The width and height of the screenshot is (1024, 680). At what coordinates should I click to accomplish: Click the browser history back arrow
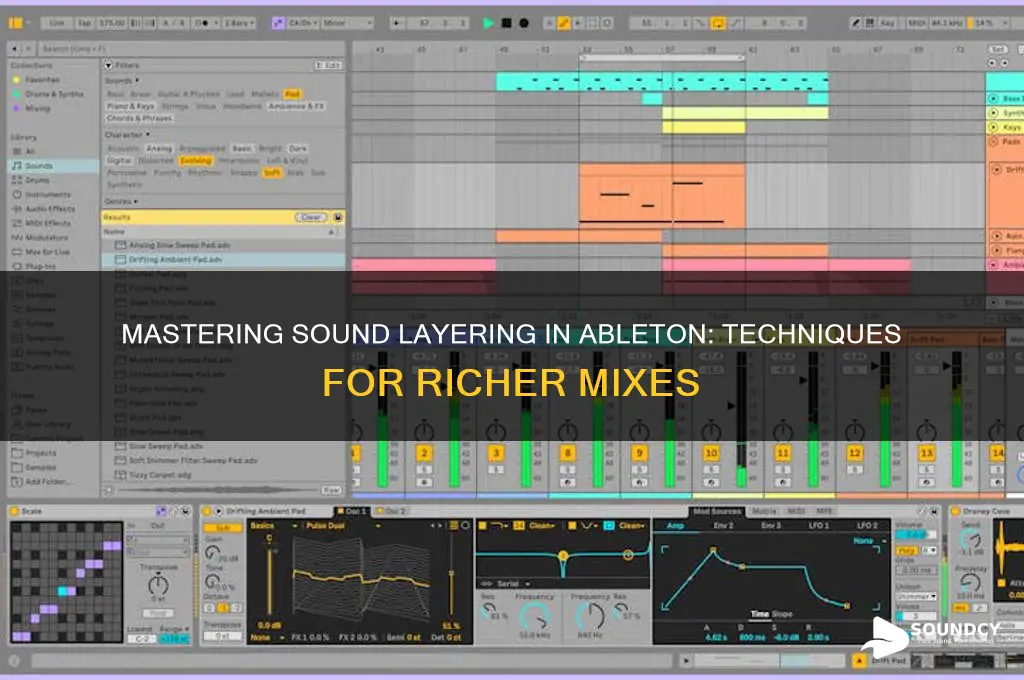point(14,48)
